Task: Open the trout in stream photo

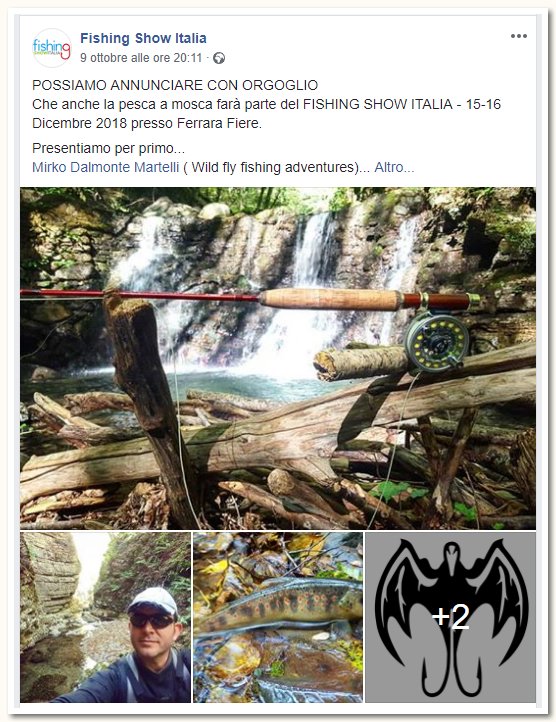Action: tap(278, 617)
